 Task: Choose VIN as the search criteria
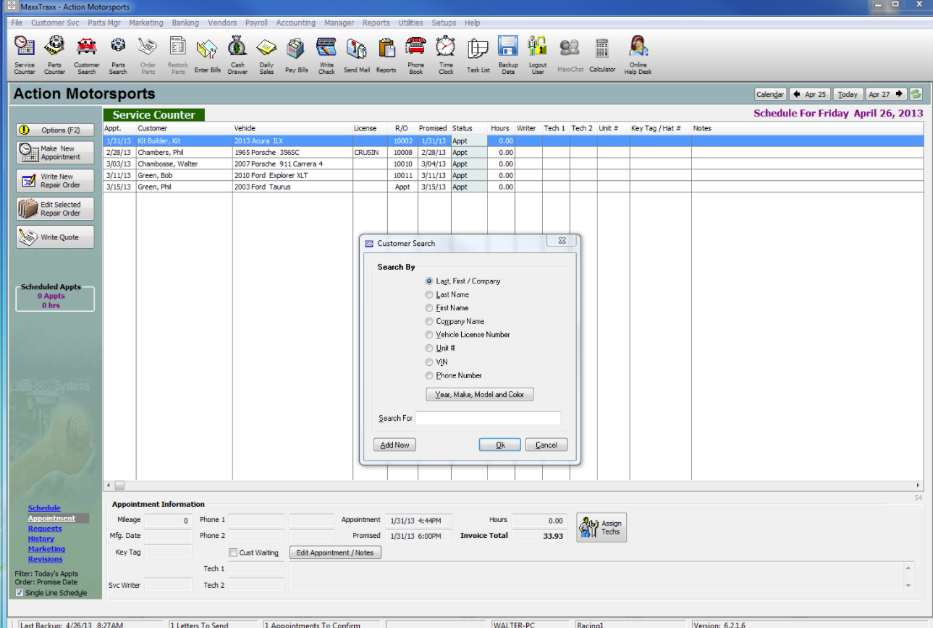pyautogui.click(x=430, y=362)
